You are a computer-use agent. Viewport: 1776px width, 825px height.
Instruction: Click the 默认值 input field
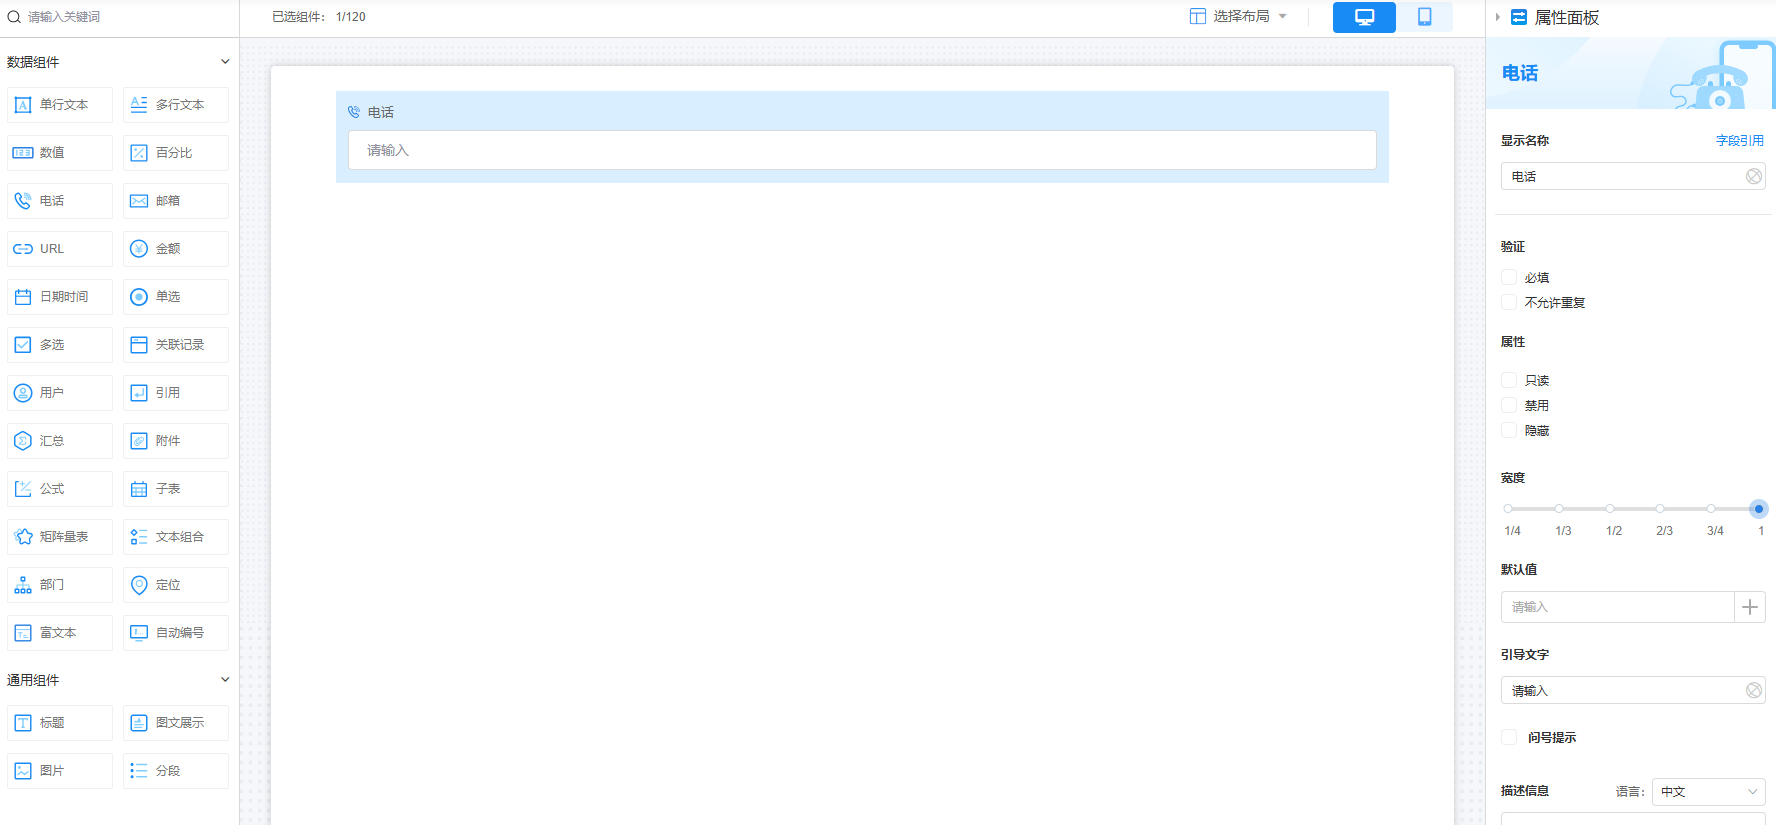[1617, 607]
